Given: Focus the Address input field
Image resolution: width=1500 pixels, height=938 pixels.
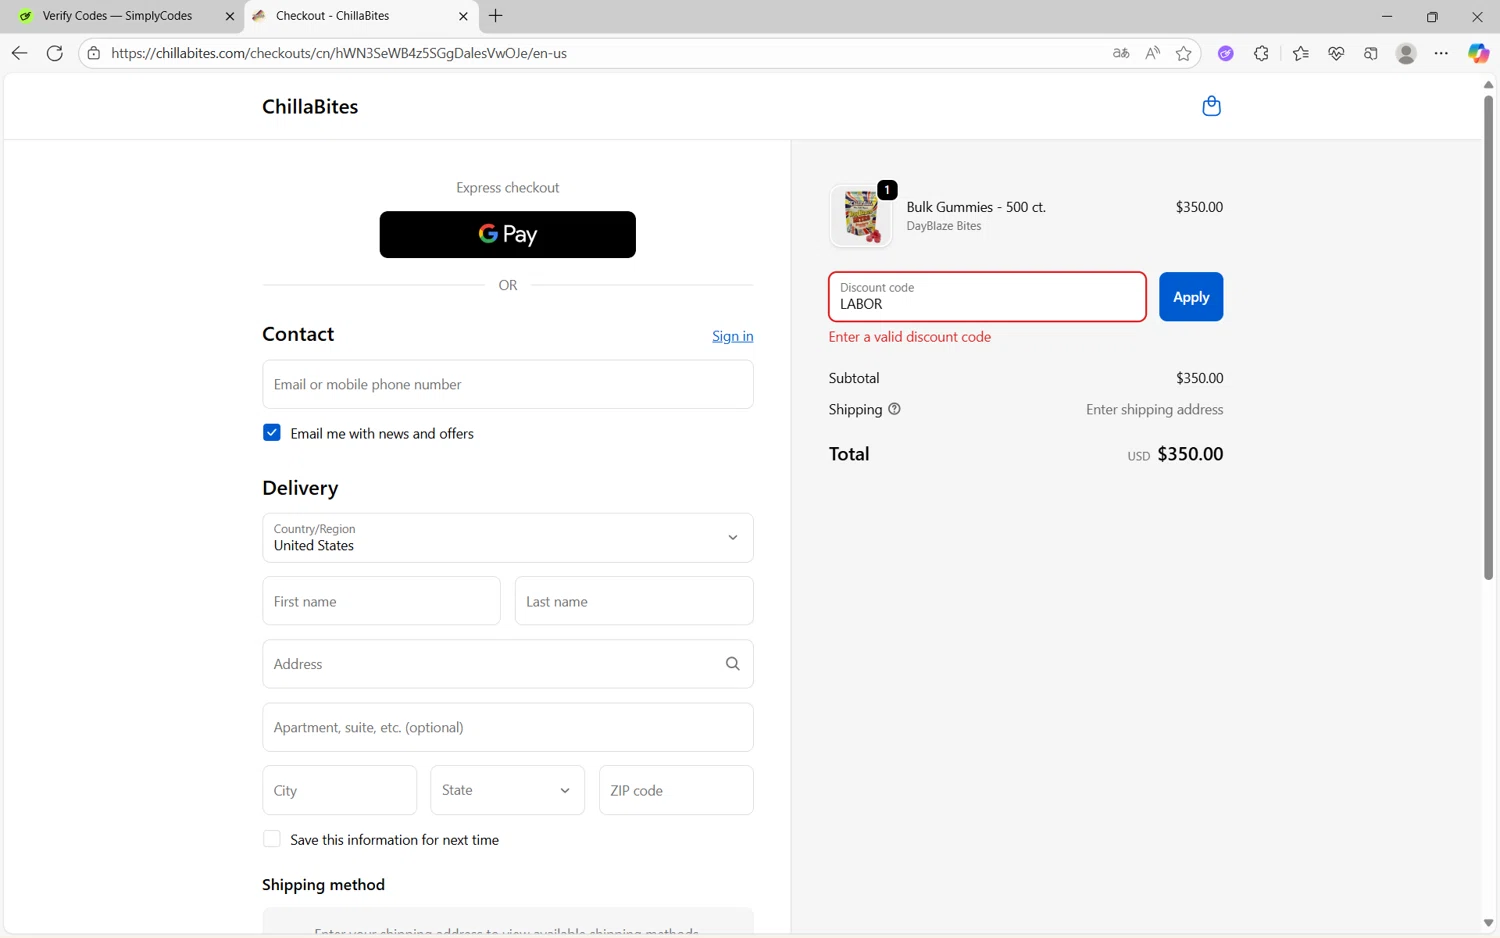Looking at the screenshot, I should [508, 664].
